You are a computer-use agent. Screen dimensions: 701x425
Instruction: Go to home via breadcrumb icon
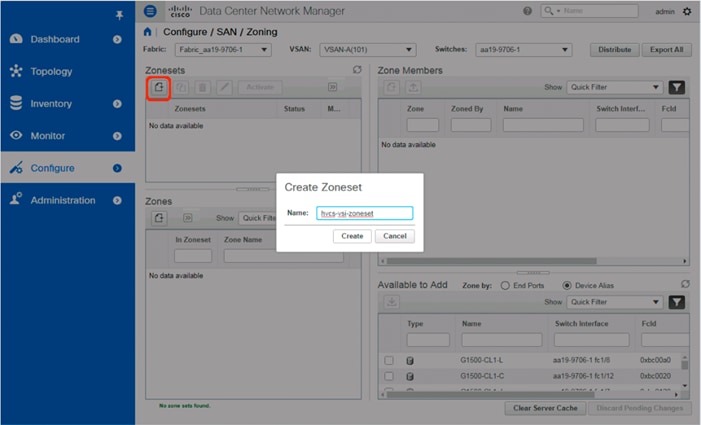[x=148, y=32]
